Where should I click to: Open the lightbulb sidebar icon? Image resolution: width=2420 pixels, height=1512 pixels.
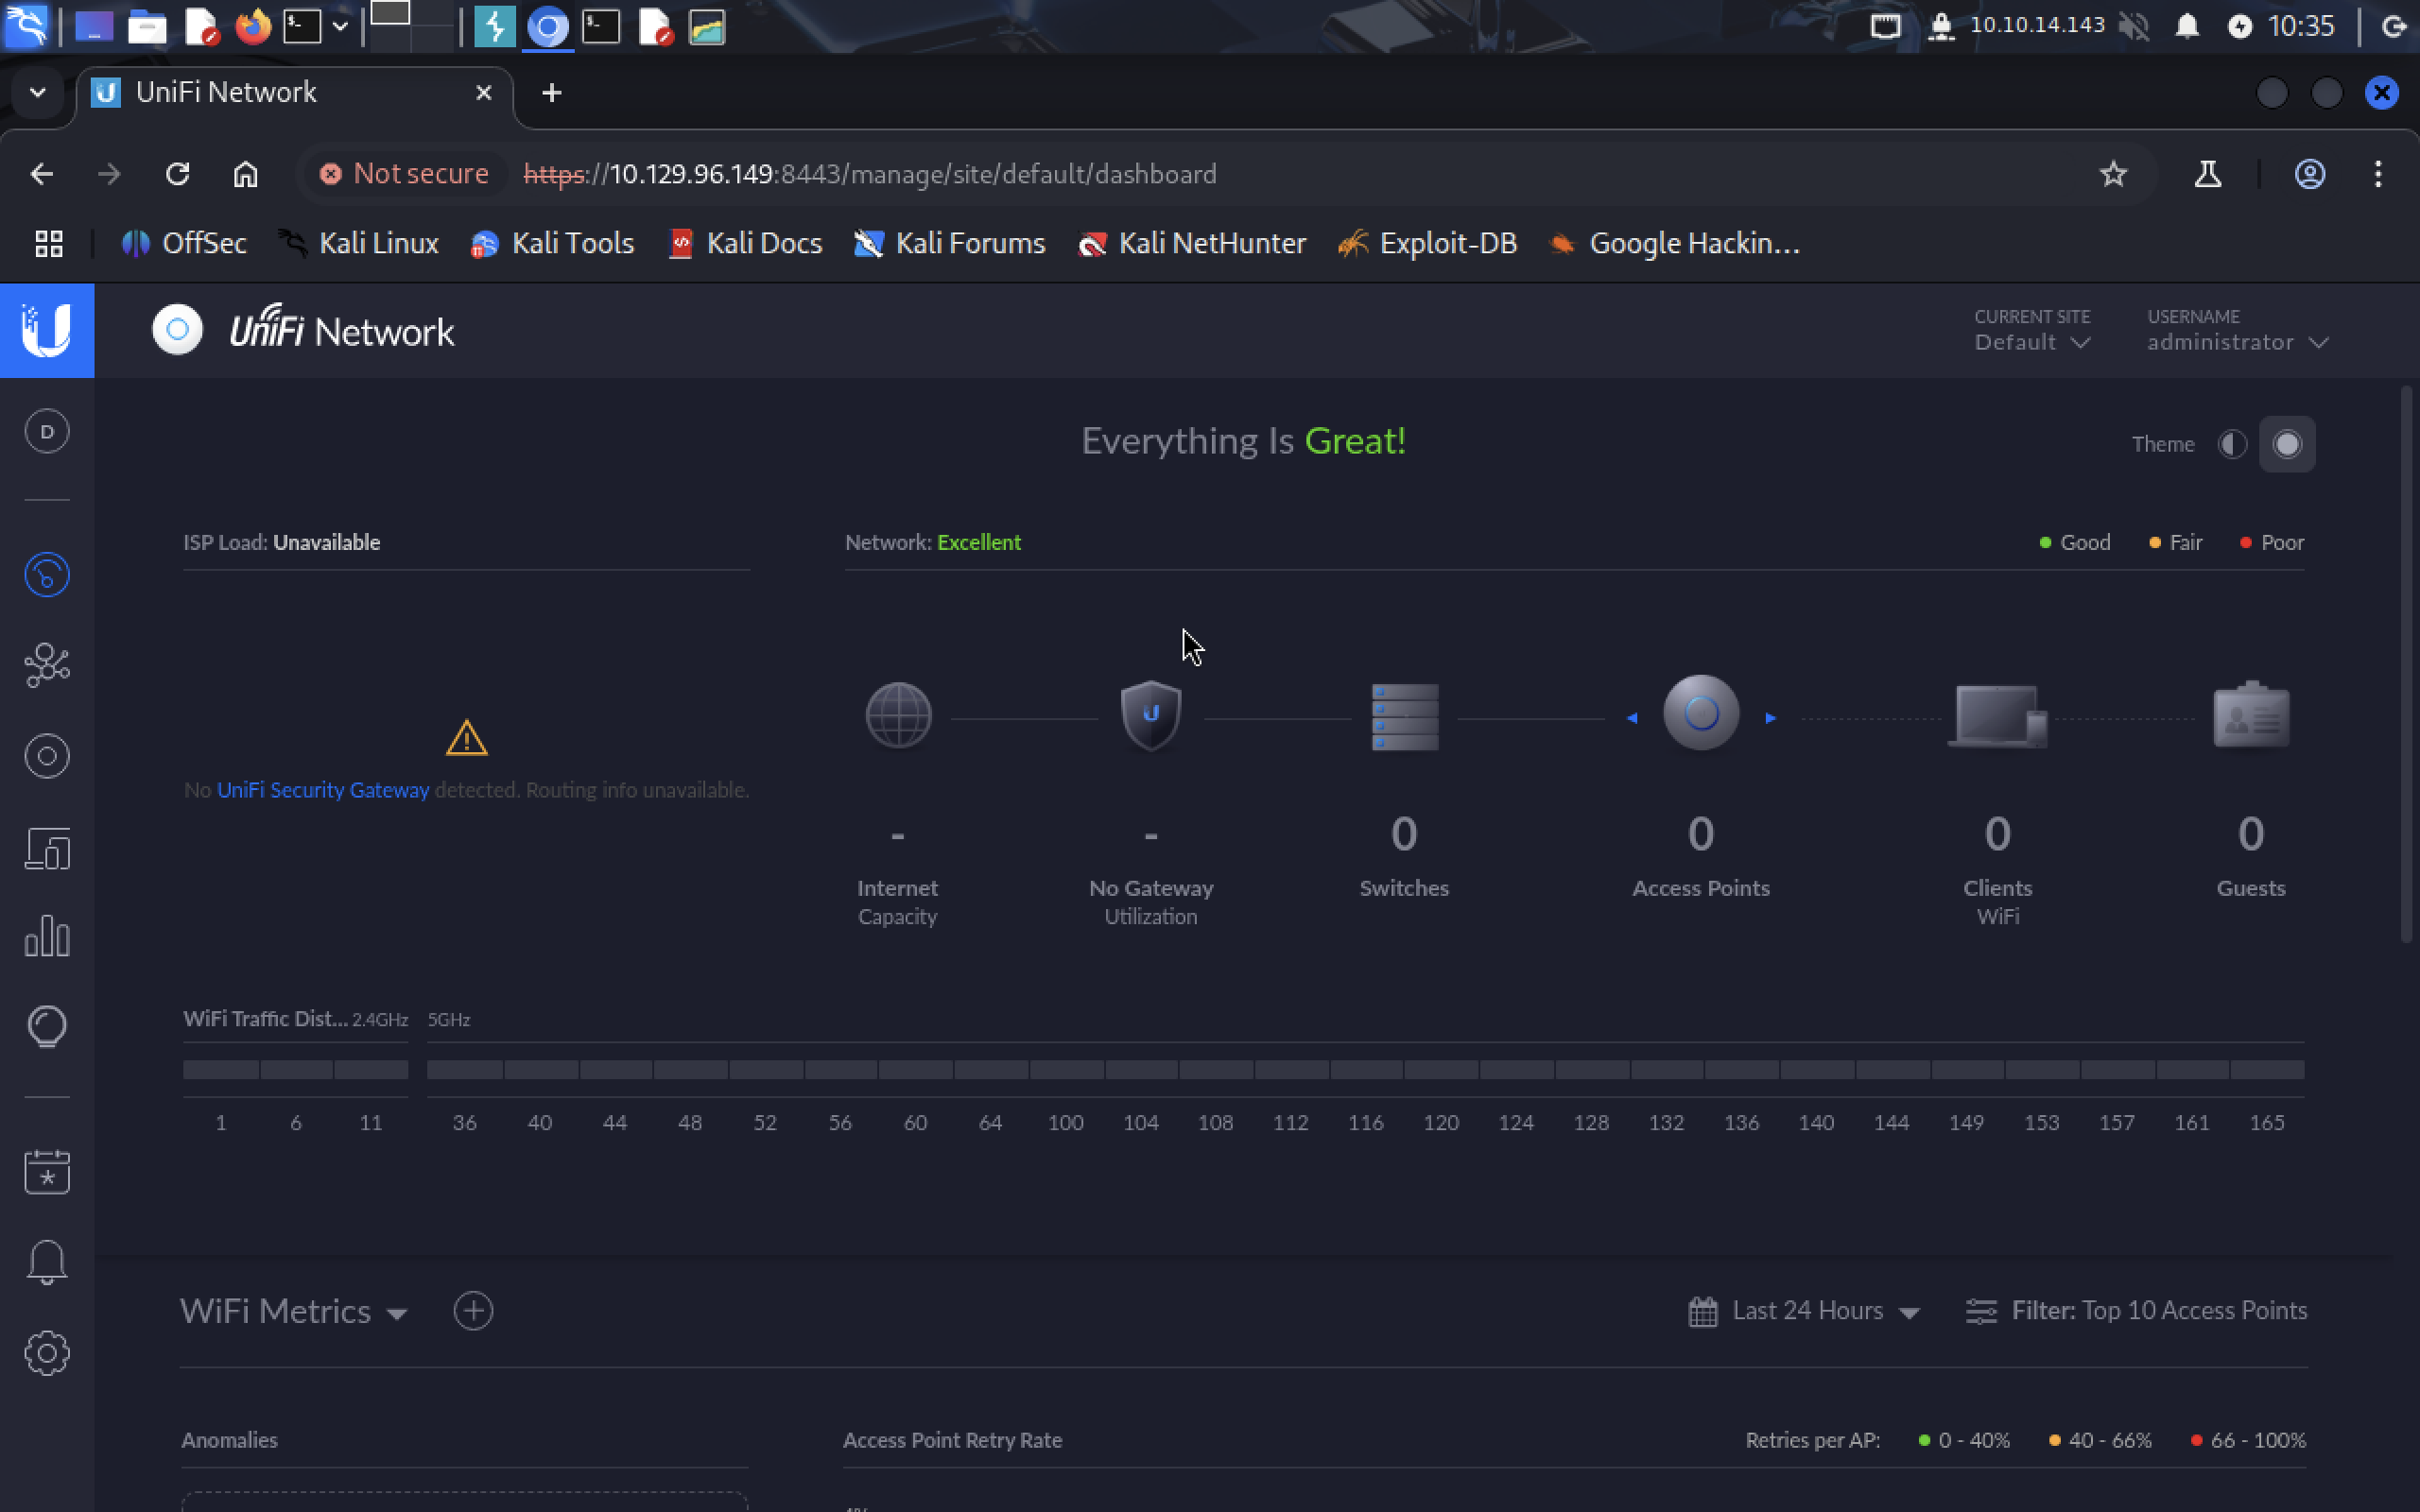point(47,1027)
